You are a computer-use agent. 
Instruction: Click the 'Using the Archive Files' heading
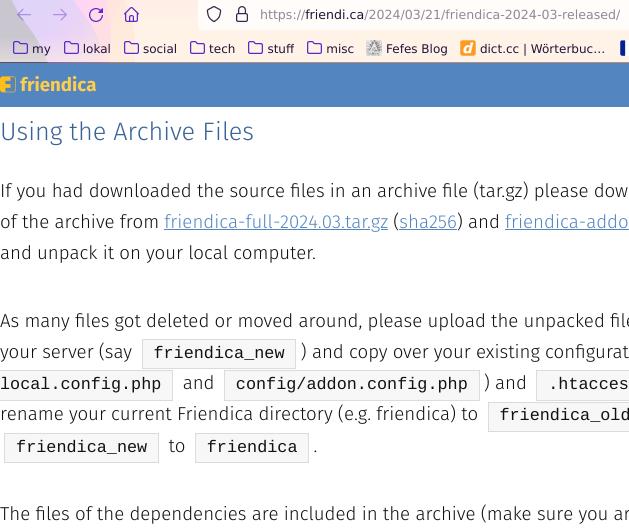[127, 132]
